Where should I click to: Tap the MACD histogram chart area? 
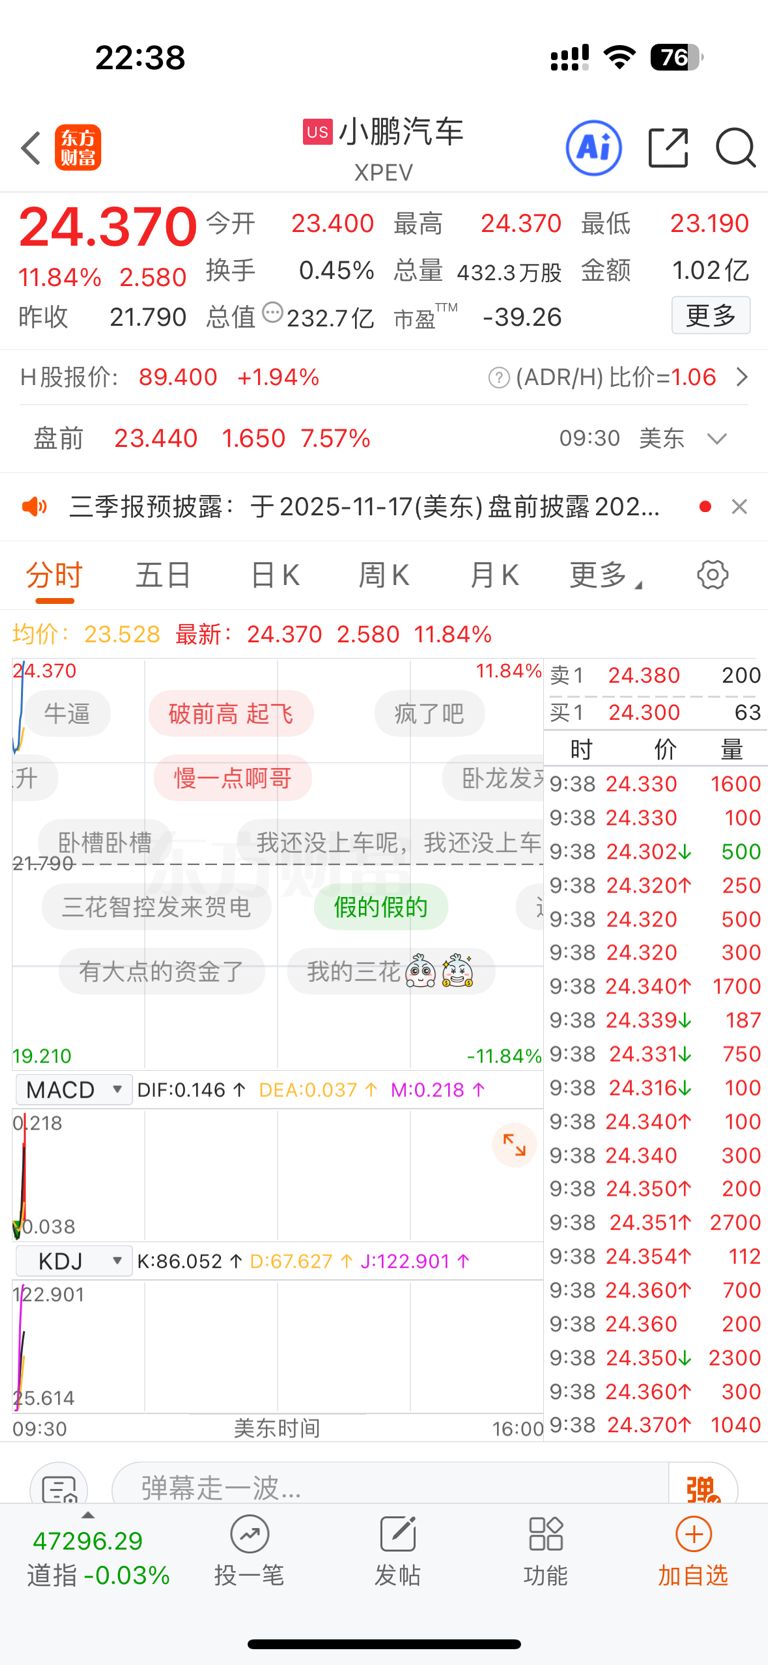278,1174
